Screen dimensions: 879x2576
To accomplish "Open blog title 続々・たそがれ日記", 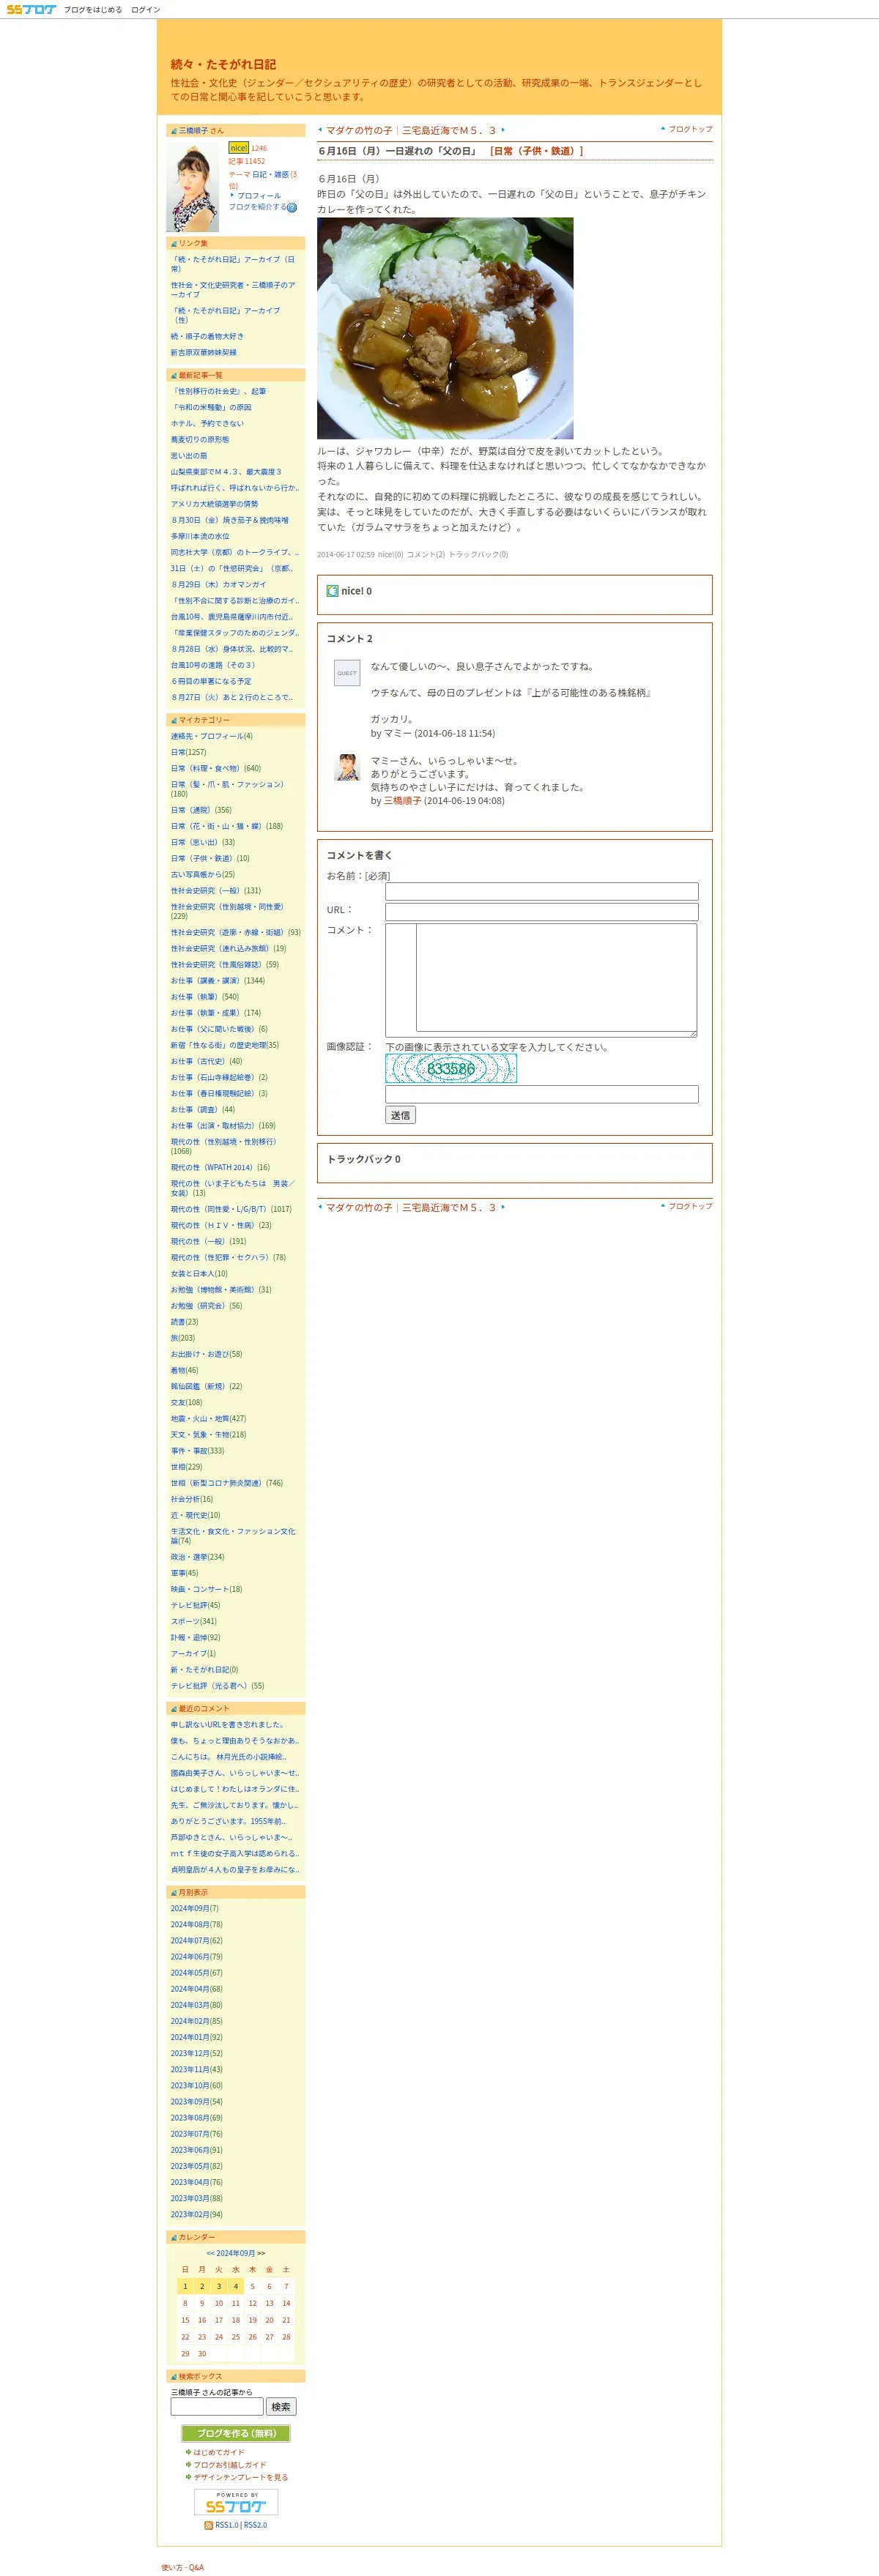I will click(x=223, y=64).
